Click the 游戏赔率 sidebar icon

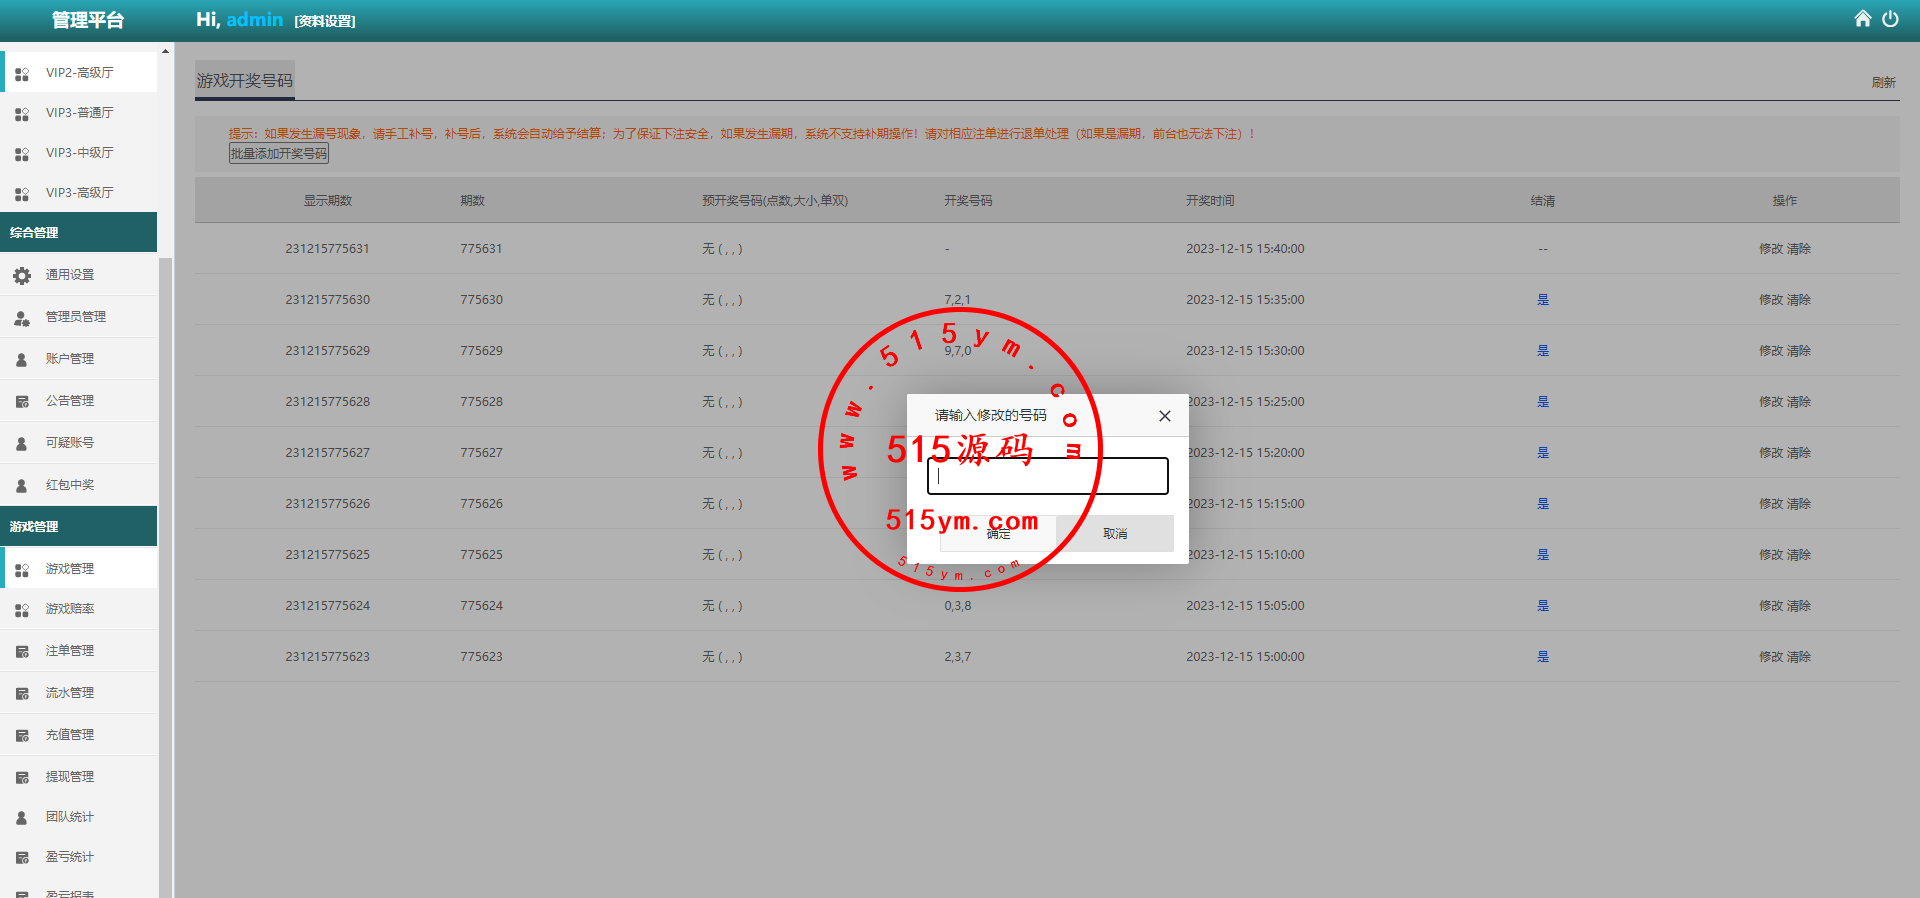22,610
